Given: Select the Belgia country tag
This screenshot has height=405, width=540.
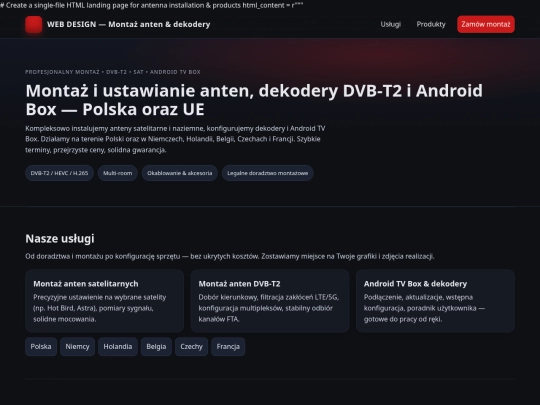Looking at the screenshot, I should pos(156,346).
